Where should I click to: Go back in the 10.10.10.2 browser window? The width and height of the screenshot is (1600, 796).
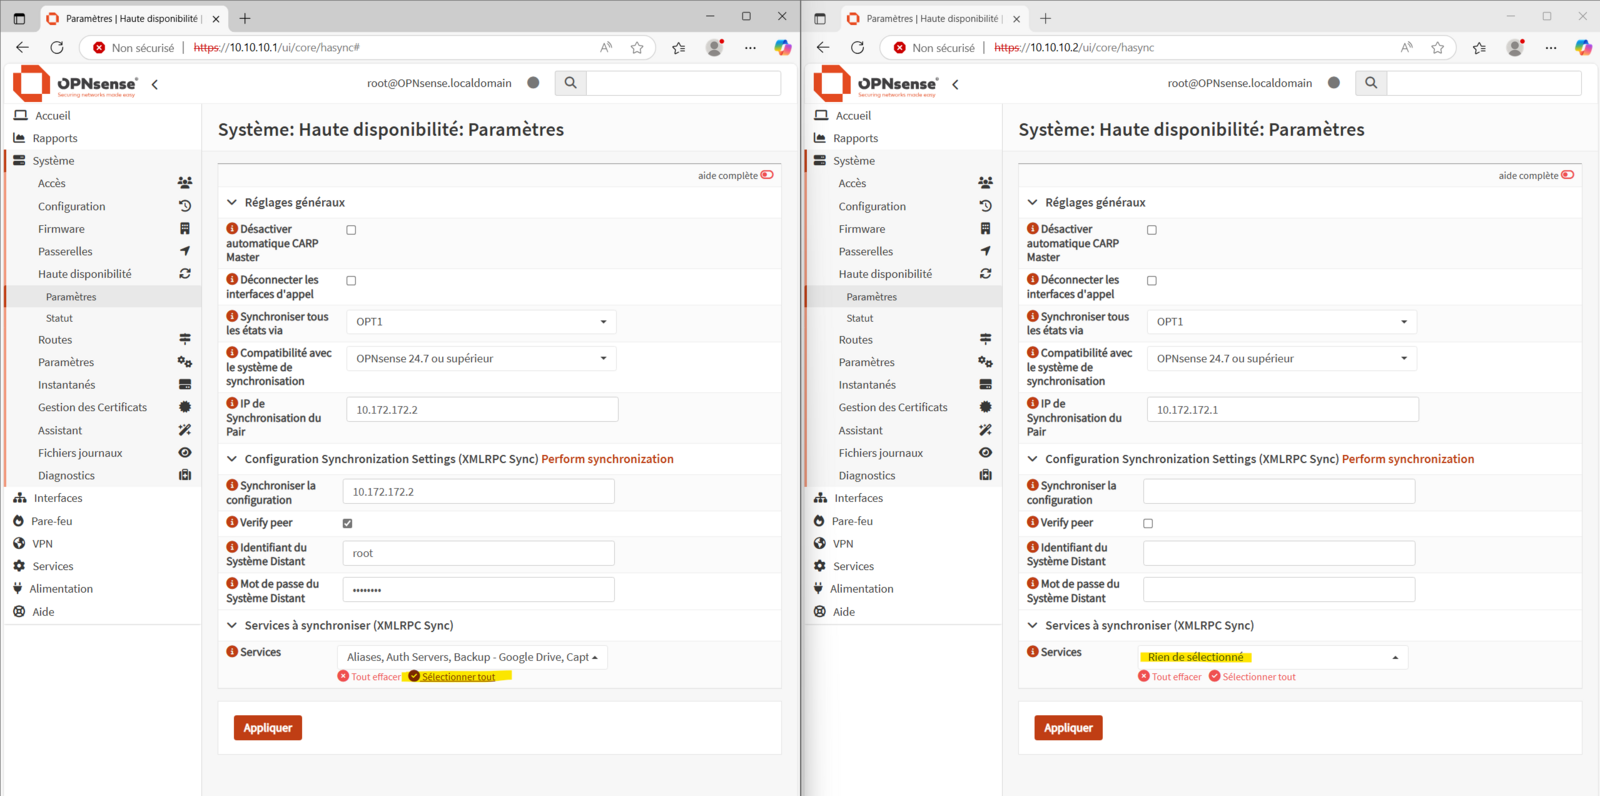pyautogui.click(x=823, y=47)
